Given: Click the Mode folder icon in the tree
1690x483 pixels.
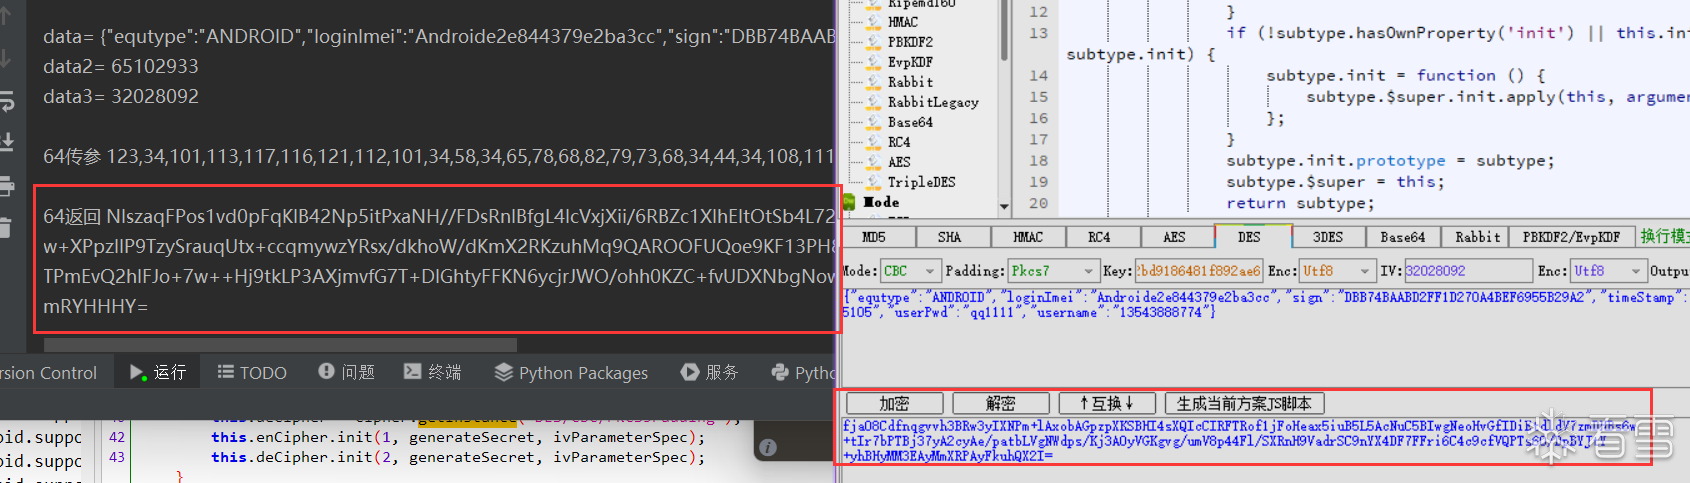Looking at the screenshot, I should click(x=849, y=202).
